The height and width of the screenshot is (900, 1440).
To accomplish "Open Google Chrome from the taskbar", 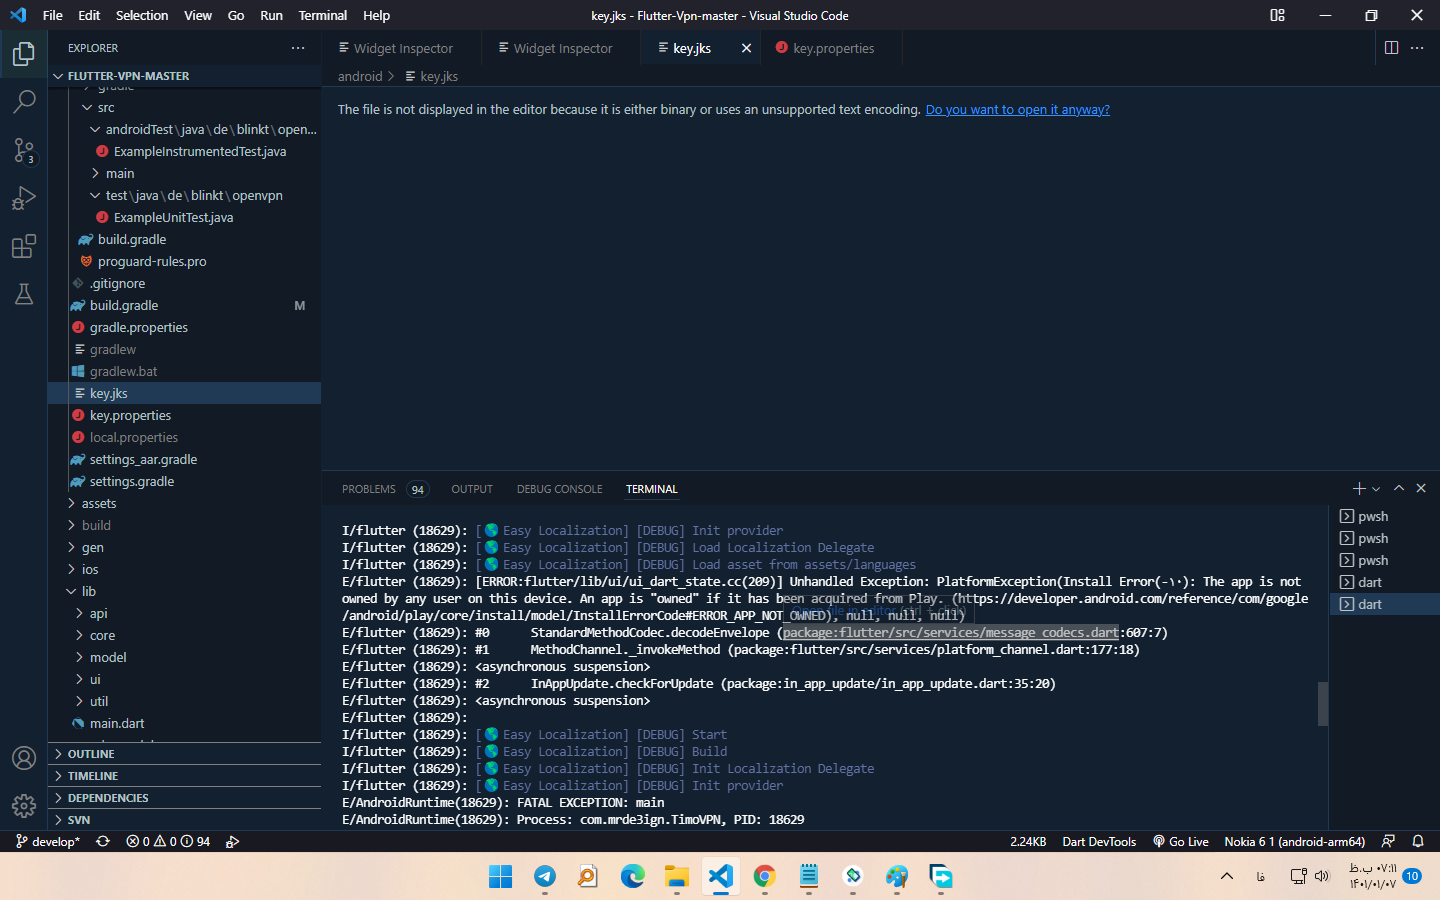I will pyautogui.click(x=765, y=877).
